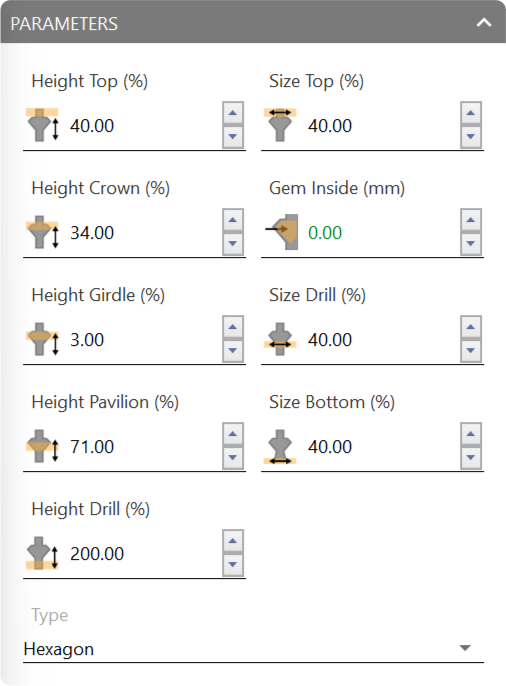Decrease Height Crown value with down arrow

click(x=233, y=243)
